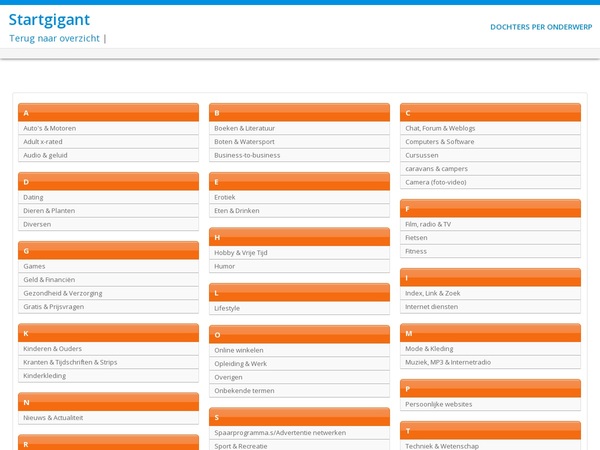Screen dimensions: 600x450
Task: Open Spaarprogramma.s/Advertentie netwerken category
Action: [x=299, y=433]
